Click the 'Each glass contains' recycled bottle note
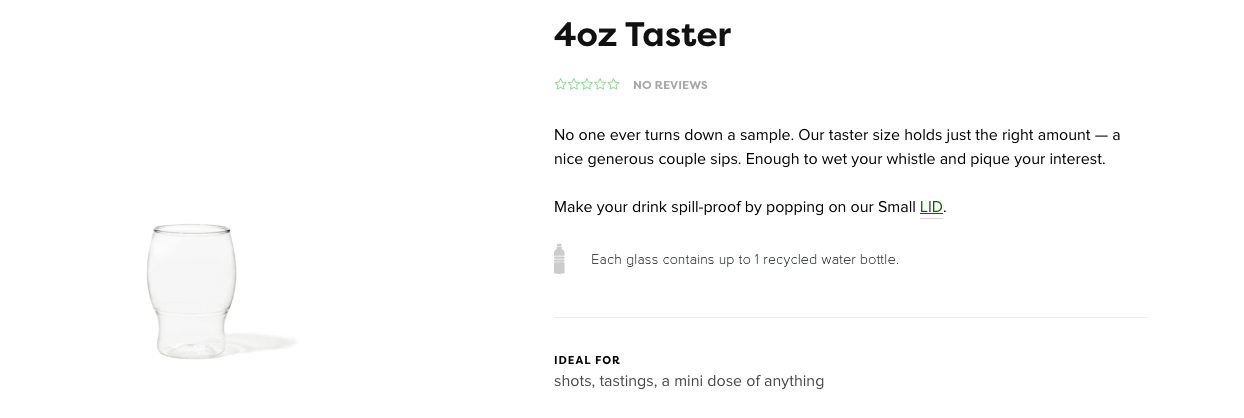Image resolution: width=1244 pixels, height=418 pixels. pyautogui.click(x=745, y=259)
